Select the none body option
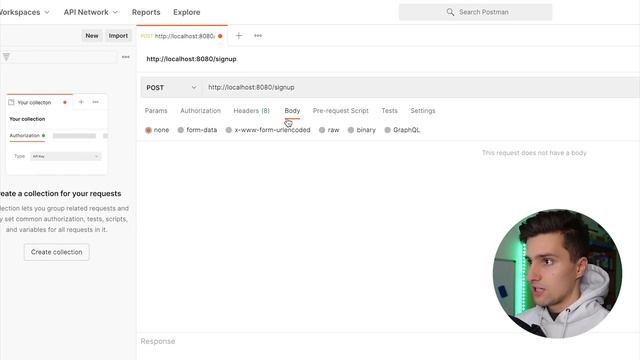640x360 pixels. tap(157, 130)
